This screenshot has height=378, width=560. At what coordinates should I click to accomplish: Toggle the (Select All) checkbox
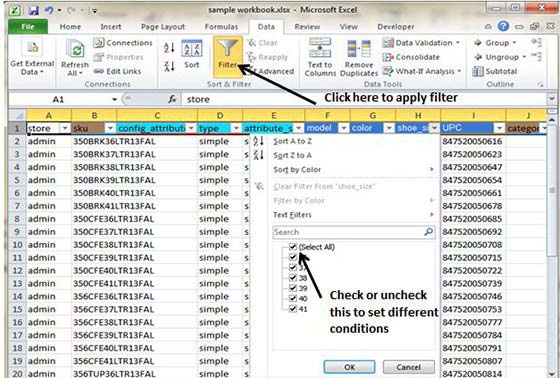(x=293, y=247)
